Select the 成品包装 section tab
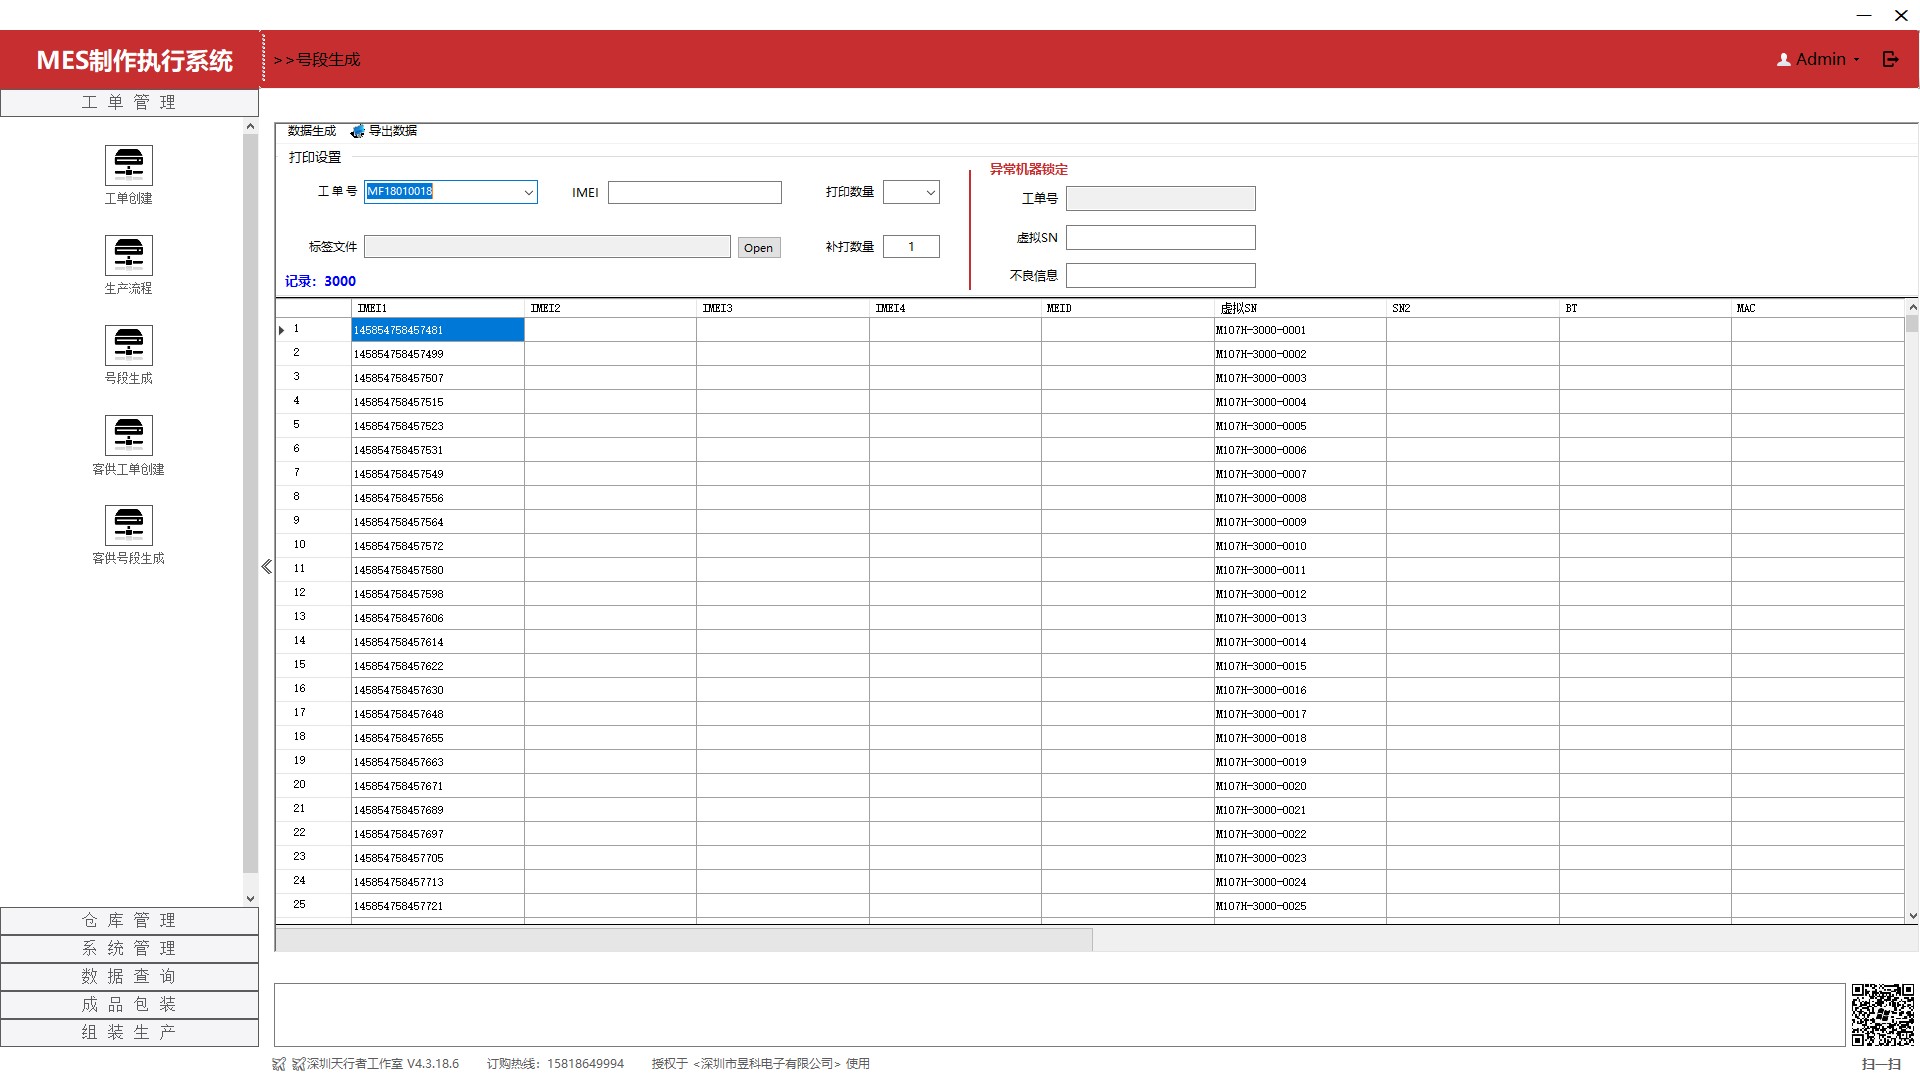Viewport: 1920px width, 1080px height. point(129,1004)
